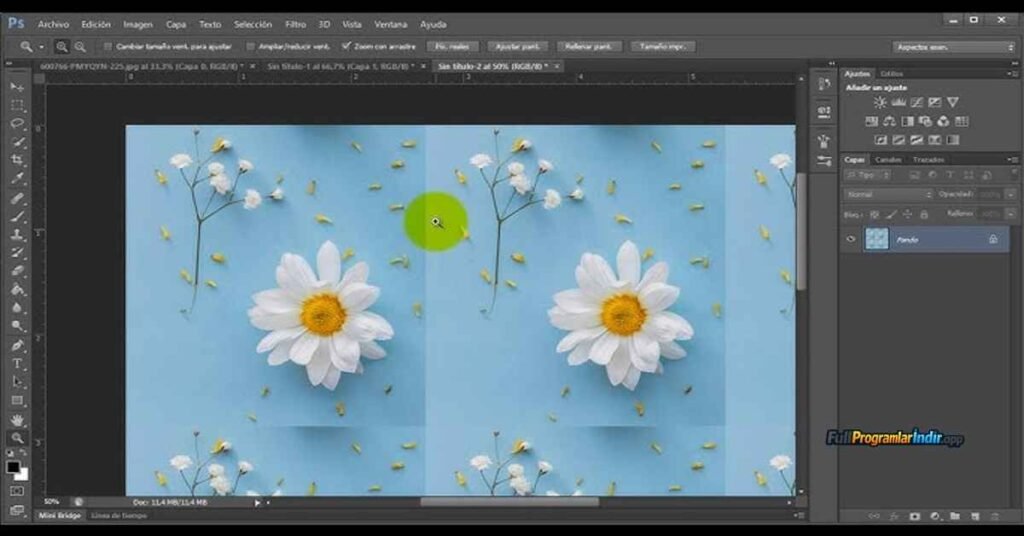Add a Levels adjustment
This screenshot has height=536, width=1024.
tap(898, 102)
